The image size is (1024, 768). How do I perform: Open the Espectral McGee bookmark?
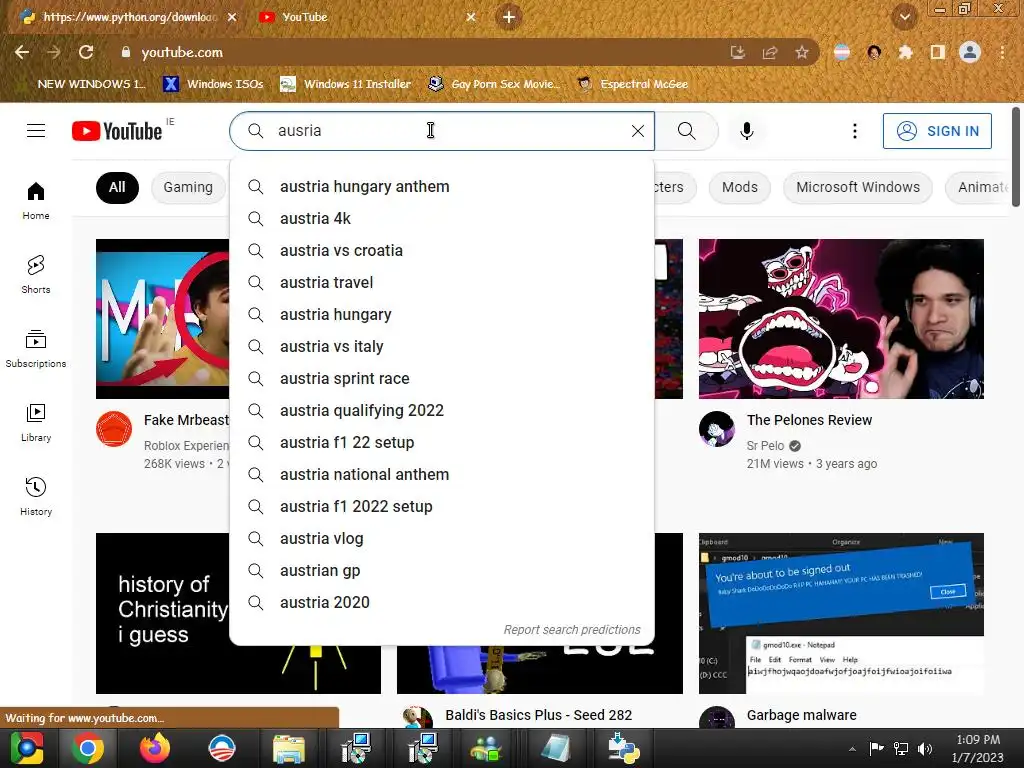pos(633,84)
